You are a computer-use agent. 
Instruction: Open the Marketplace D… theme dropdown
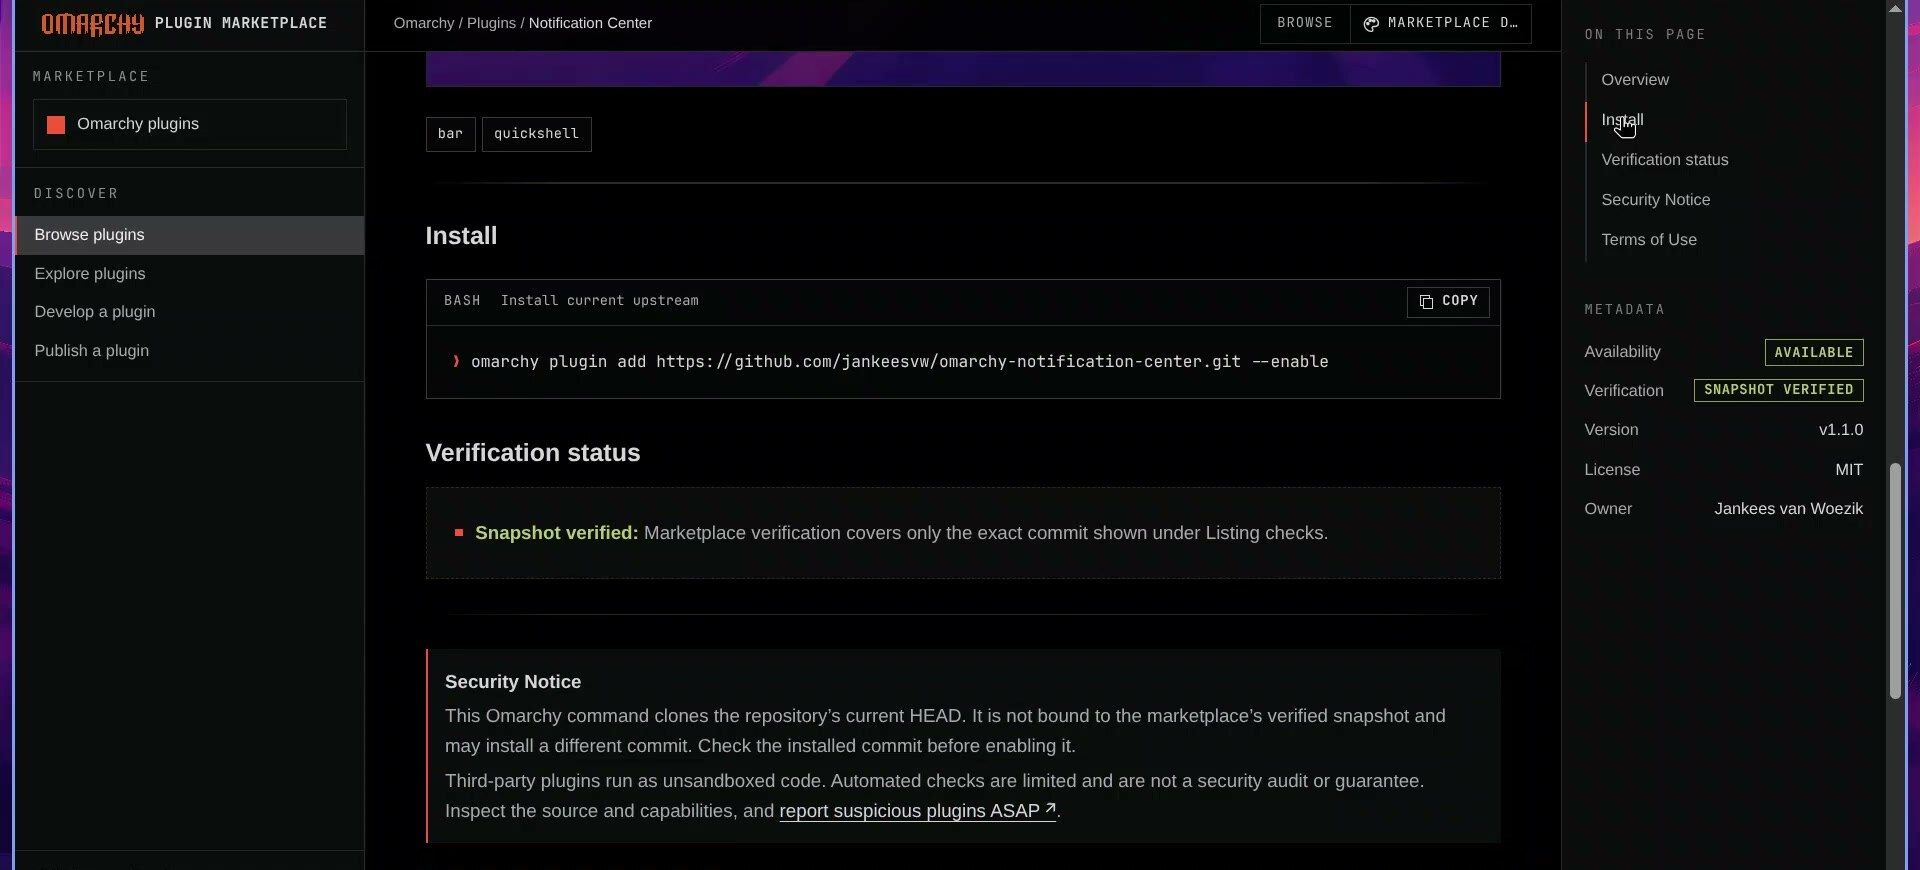point(1440,23)
